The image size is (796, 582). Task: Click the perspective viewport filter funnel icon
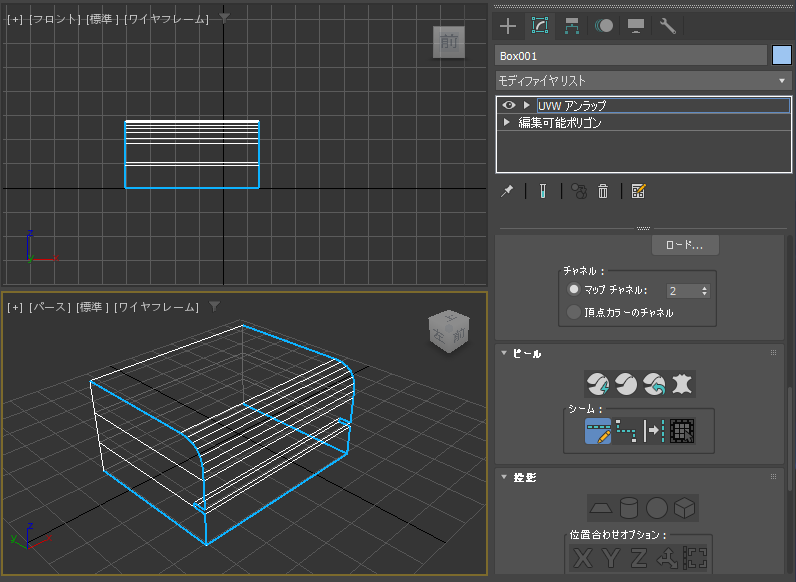click(214, 307)
